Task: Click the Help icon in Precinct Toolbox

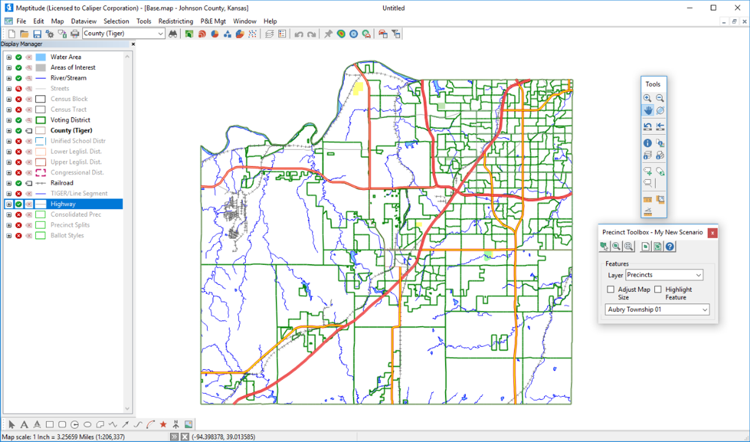Action: 670,246
